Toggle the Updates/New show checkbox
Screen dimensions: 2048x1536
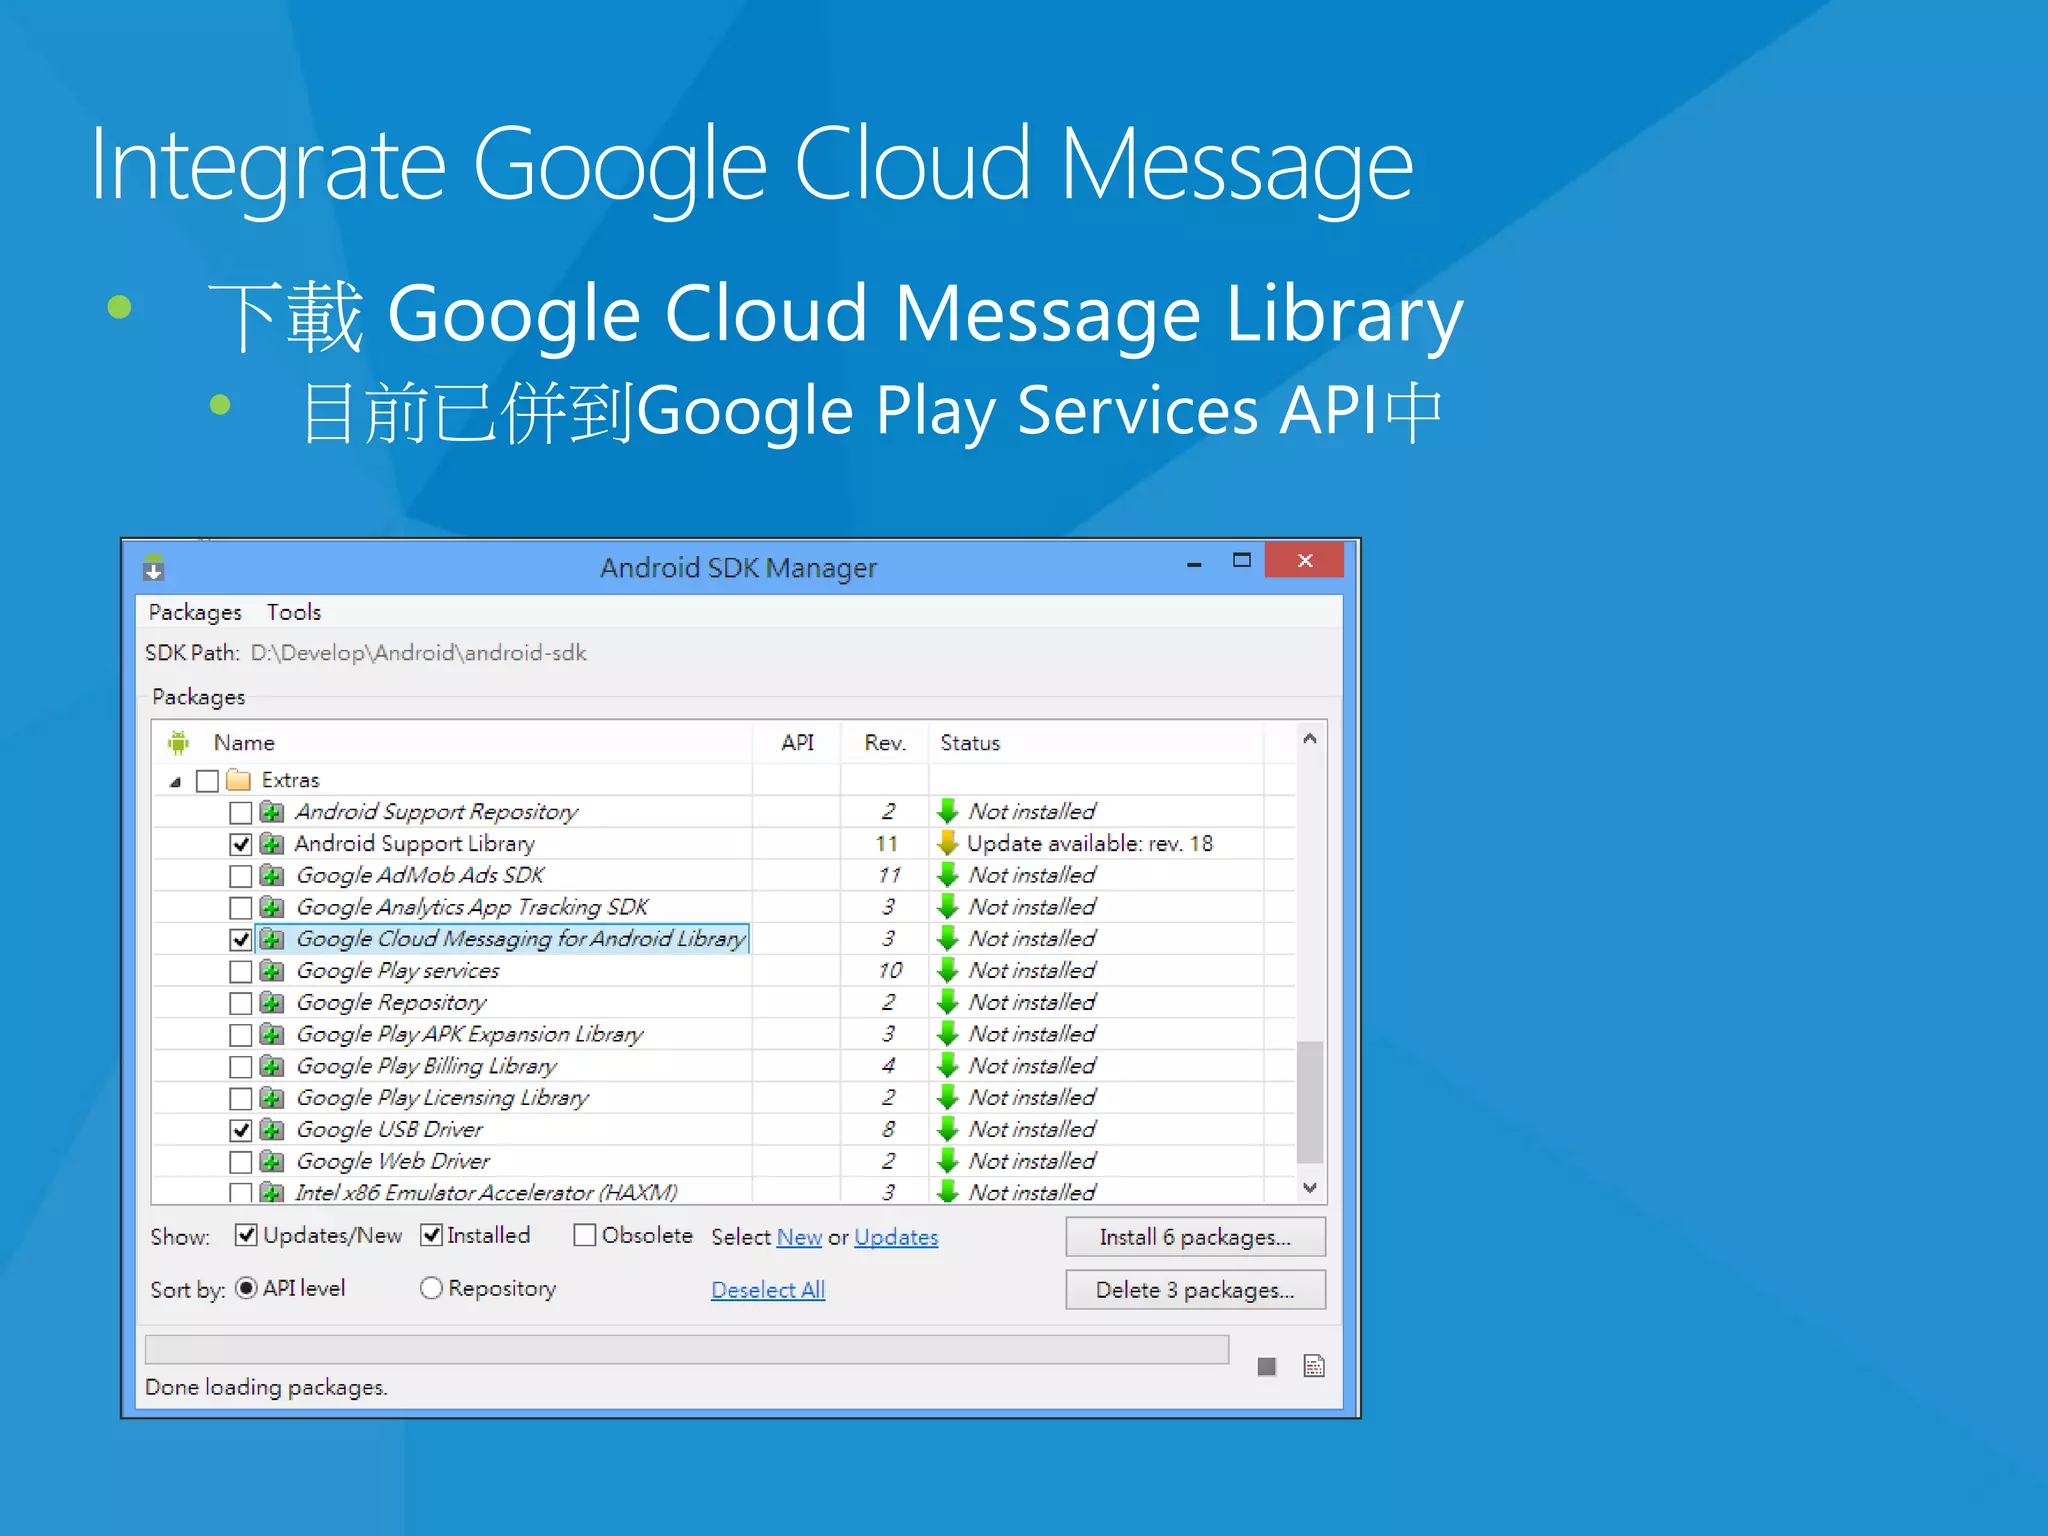pos(246,1235)
